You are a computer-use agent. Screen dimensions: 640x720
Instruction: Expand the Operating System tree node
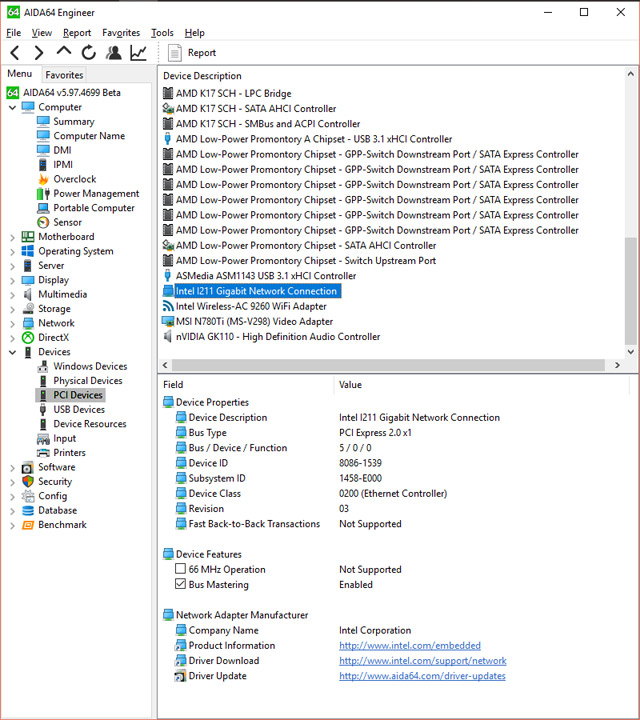(12, 252)
